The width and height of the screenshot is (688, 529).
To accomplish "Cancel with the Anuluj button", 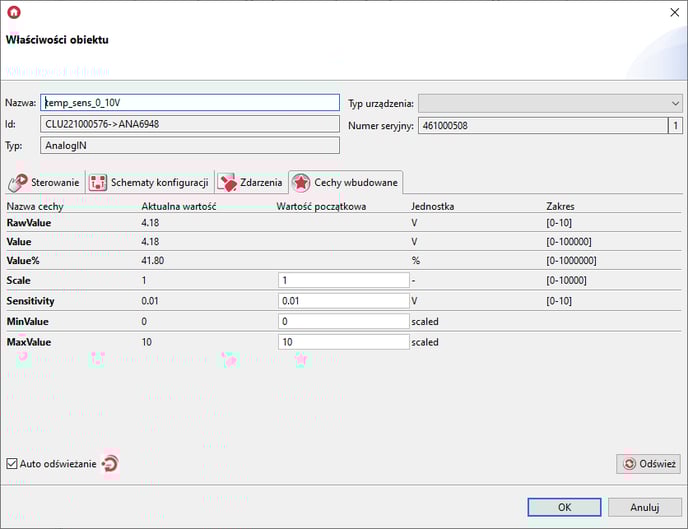I will pyautogui.click(x=645, y=508).
